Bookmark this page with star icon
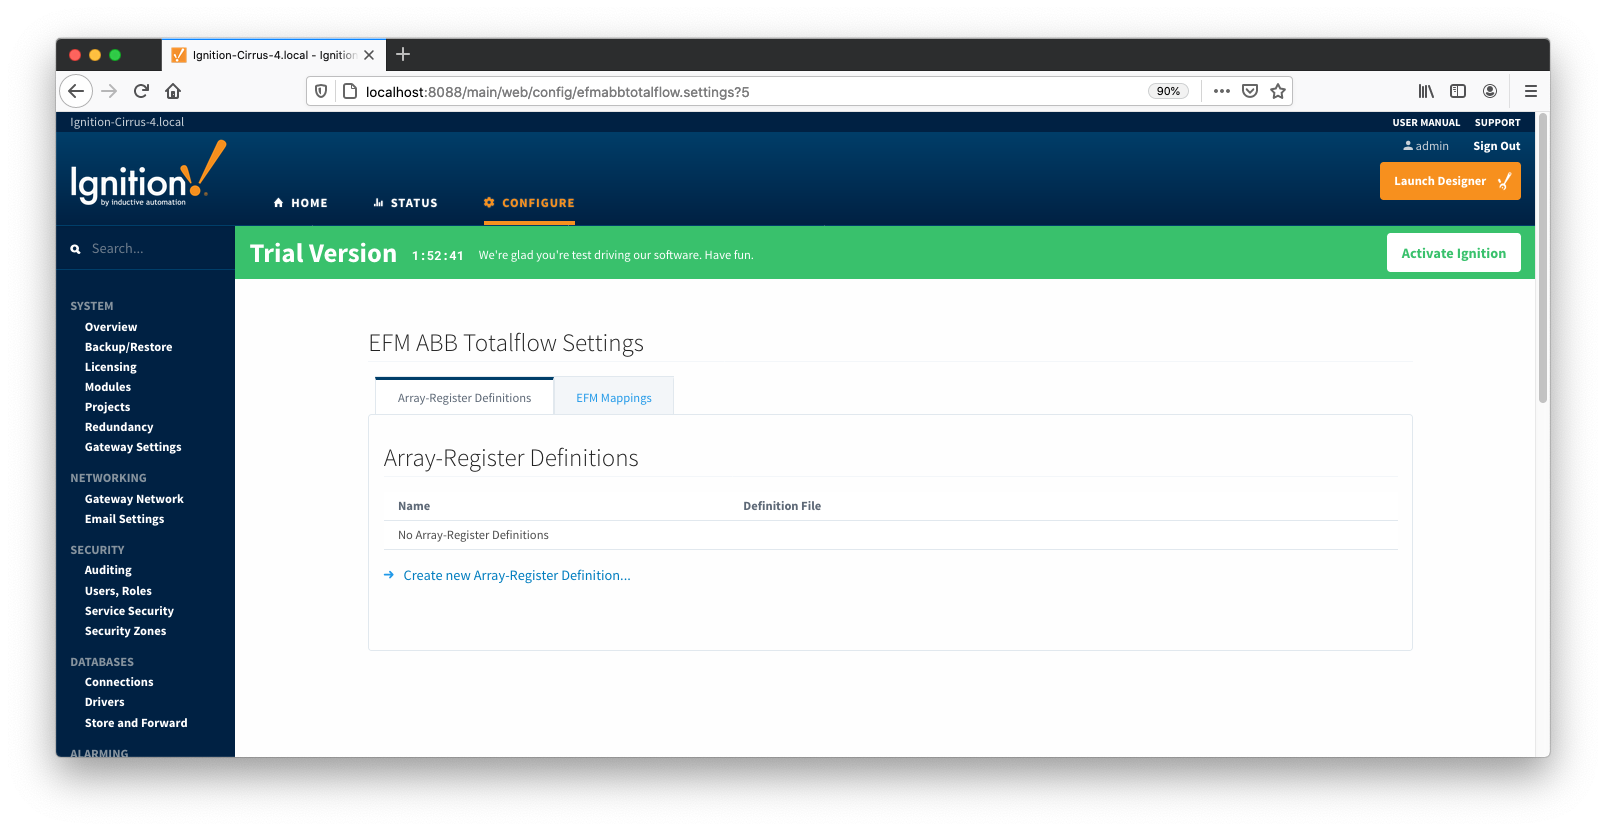Screen dimensions: 1606x831 click(1278, 91)
